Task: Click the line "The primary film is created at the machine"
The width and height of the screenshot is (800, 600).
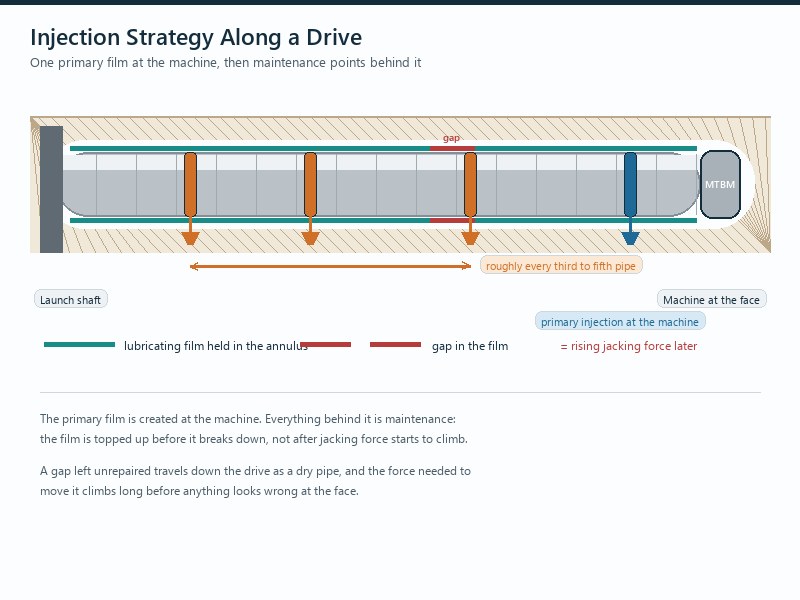Action: coord(248,419)
